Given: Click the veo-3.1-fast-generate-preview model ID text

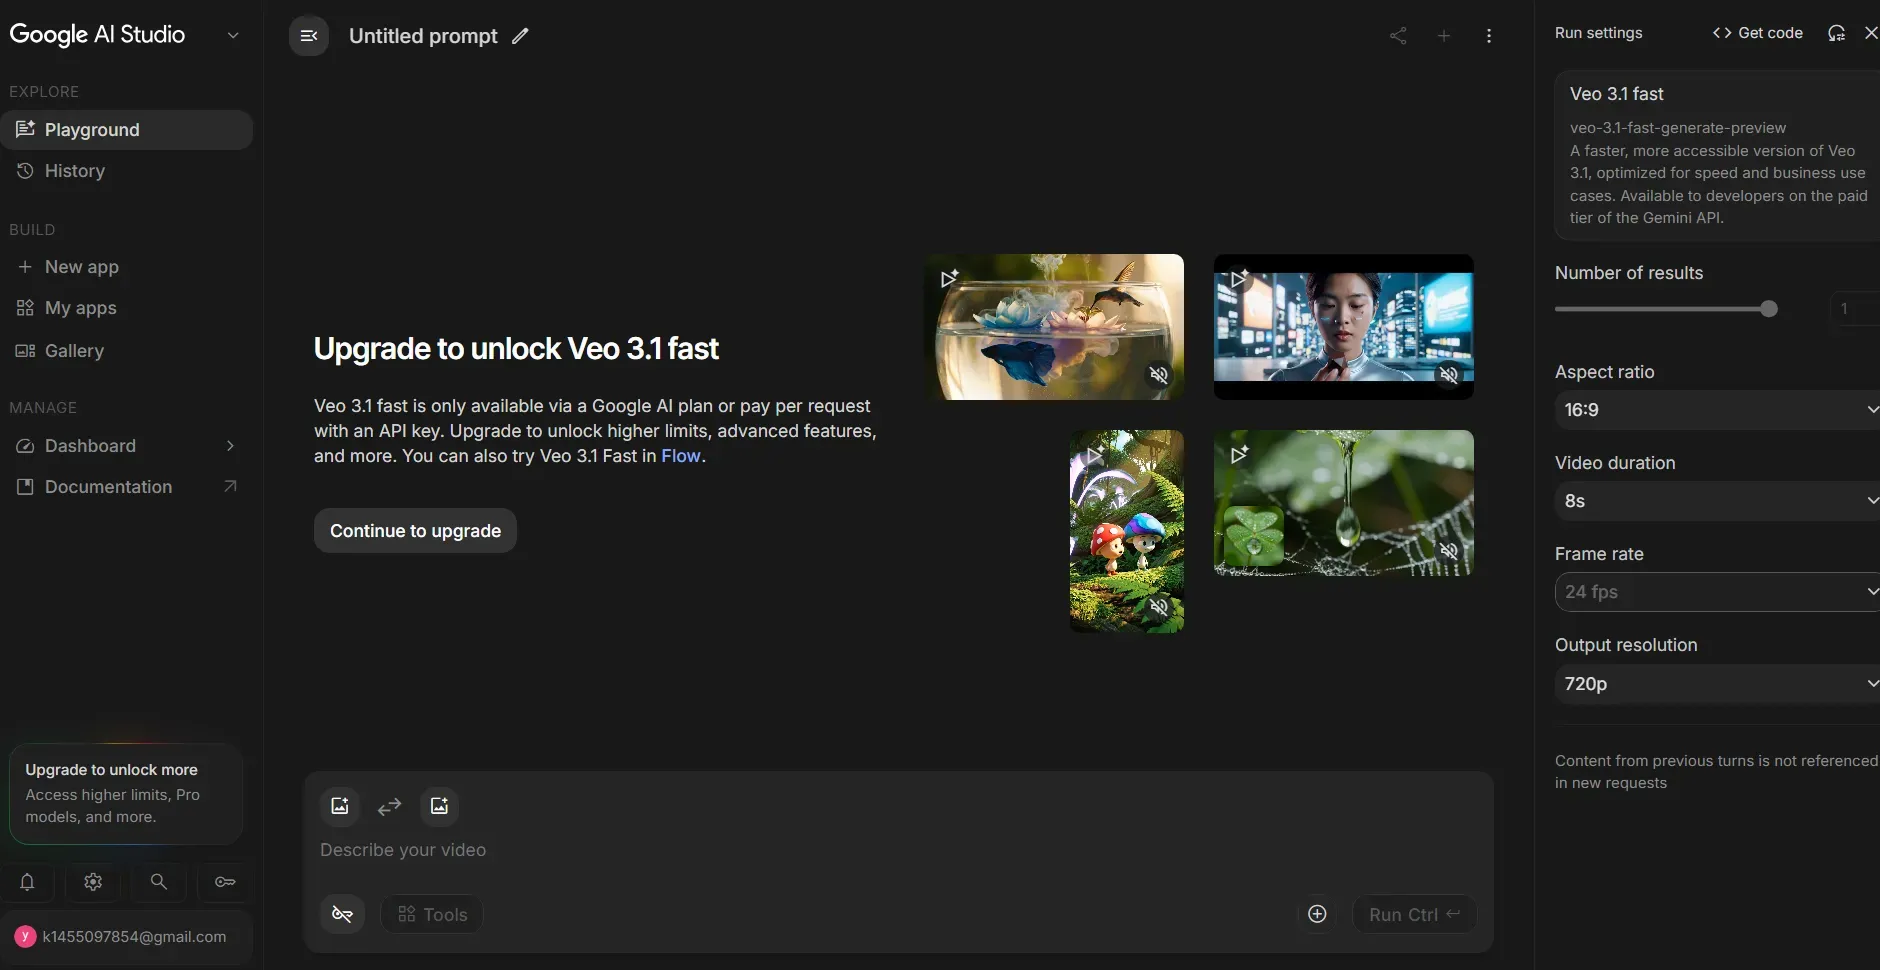Looking at the screenshot, I should (x=1678, y=128).
